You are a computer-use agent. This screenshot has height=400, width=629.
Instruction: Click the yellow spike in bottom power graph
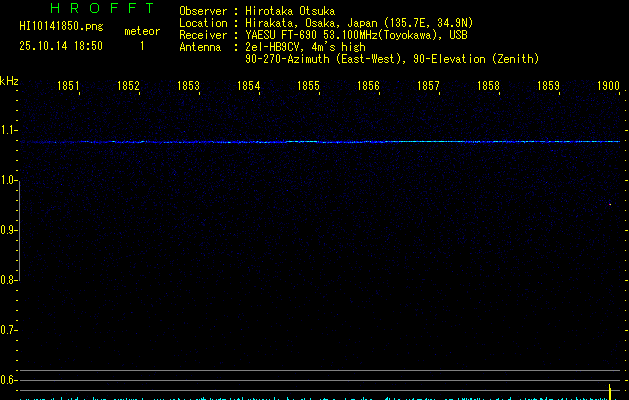click(x=610, y=390)
